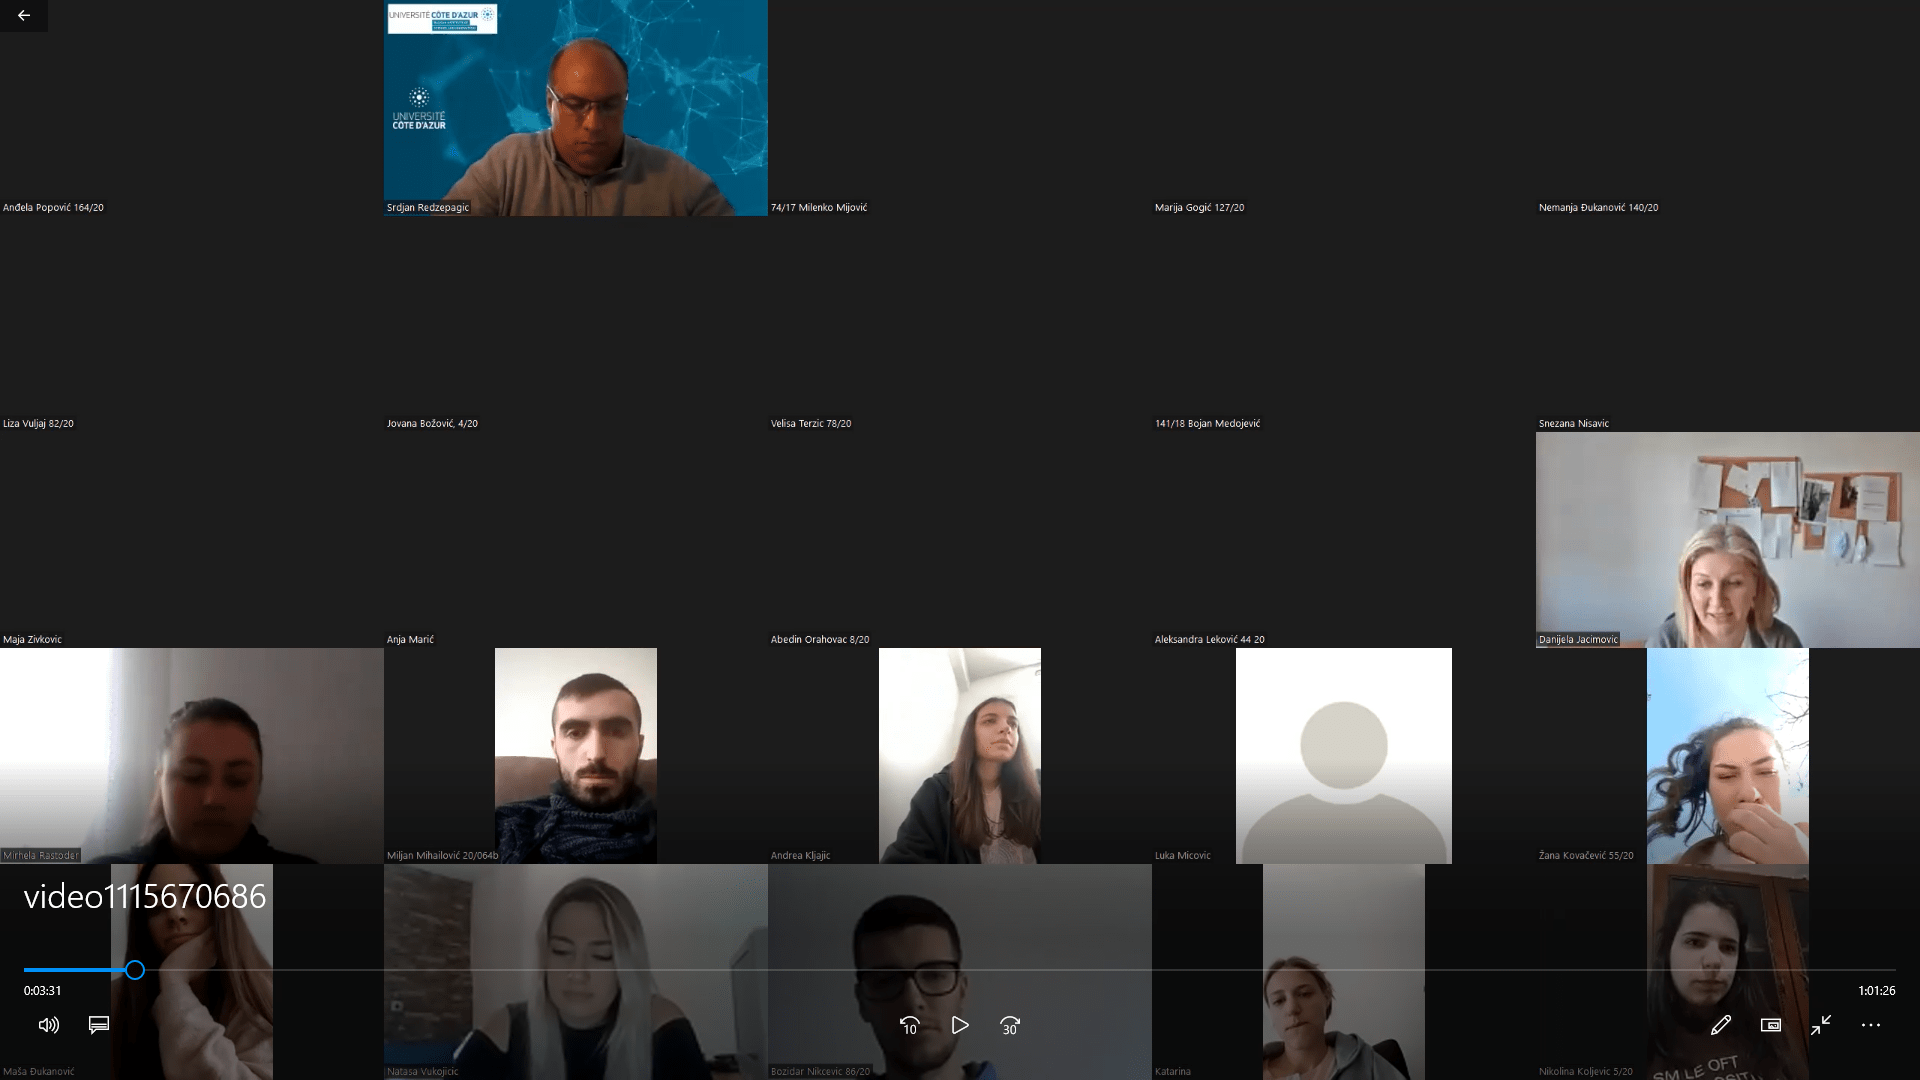Select Miljan Mihailović's video tile
Image resolution: width=1920 pixels, height=1080 pixels.
click(x=576, y=756)
